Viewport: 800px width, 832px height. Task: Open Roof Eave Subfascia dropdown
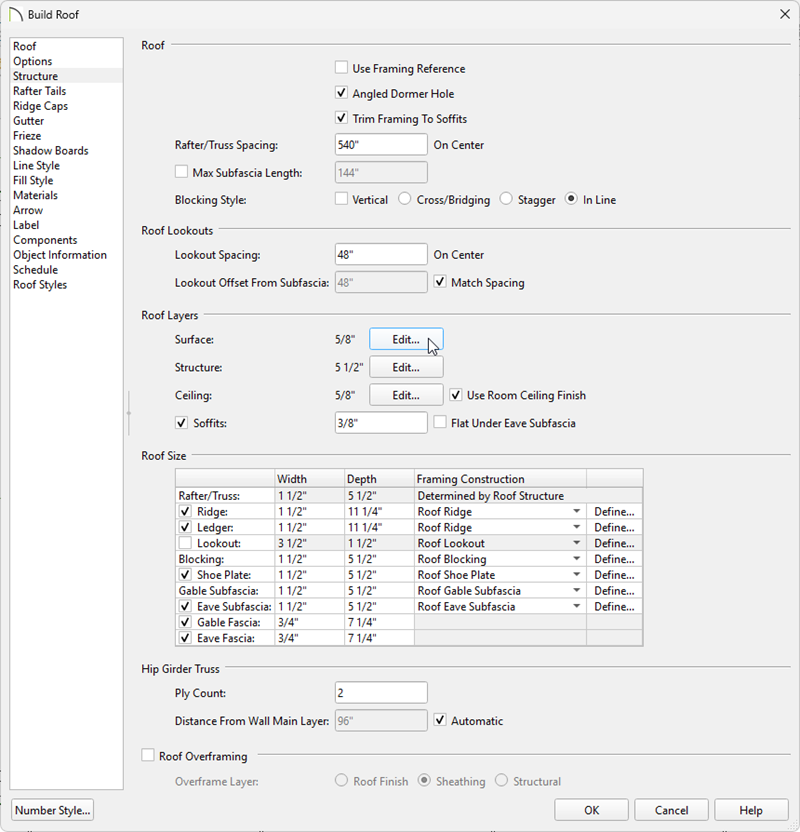coord(576,606)
